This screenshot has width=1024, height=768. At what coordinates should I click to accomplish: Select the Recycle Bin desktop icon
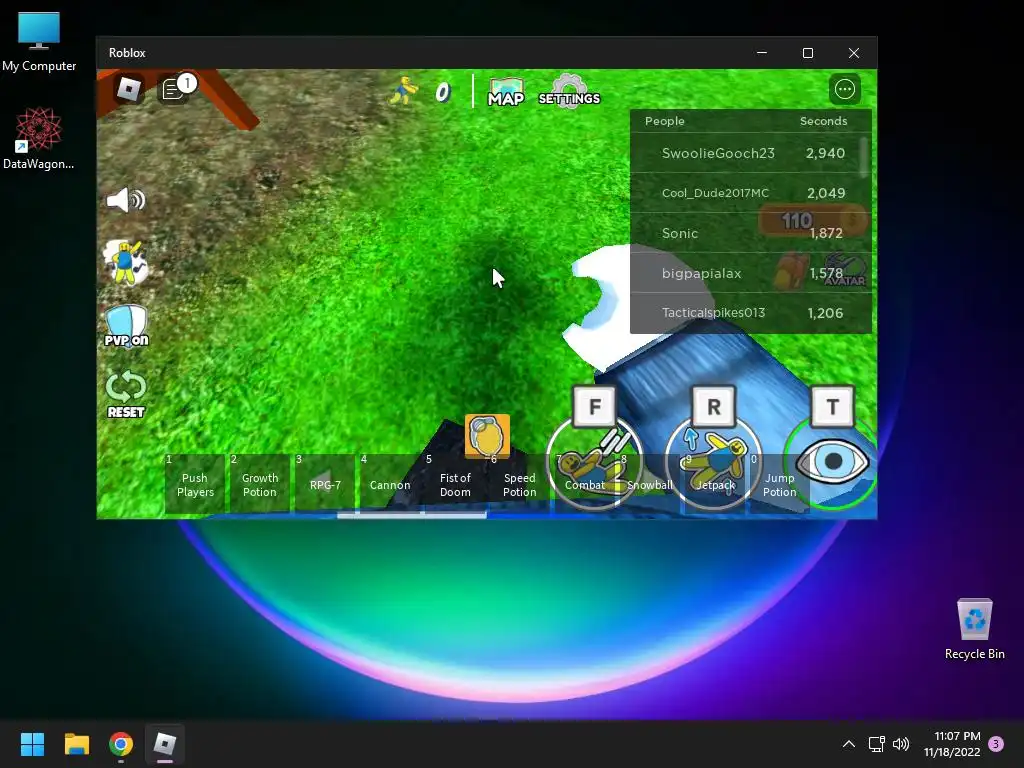pyautogui.click(x=974, y=629)
